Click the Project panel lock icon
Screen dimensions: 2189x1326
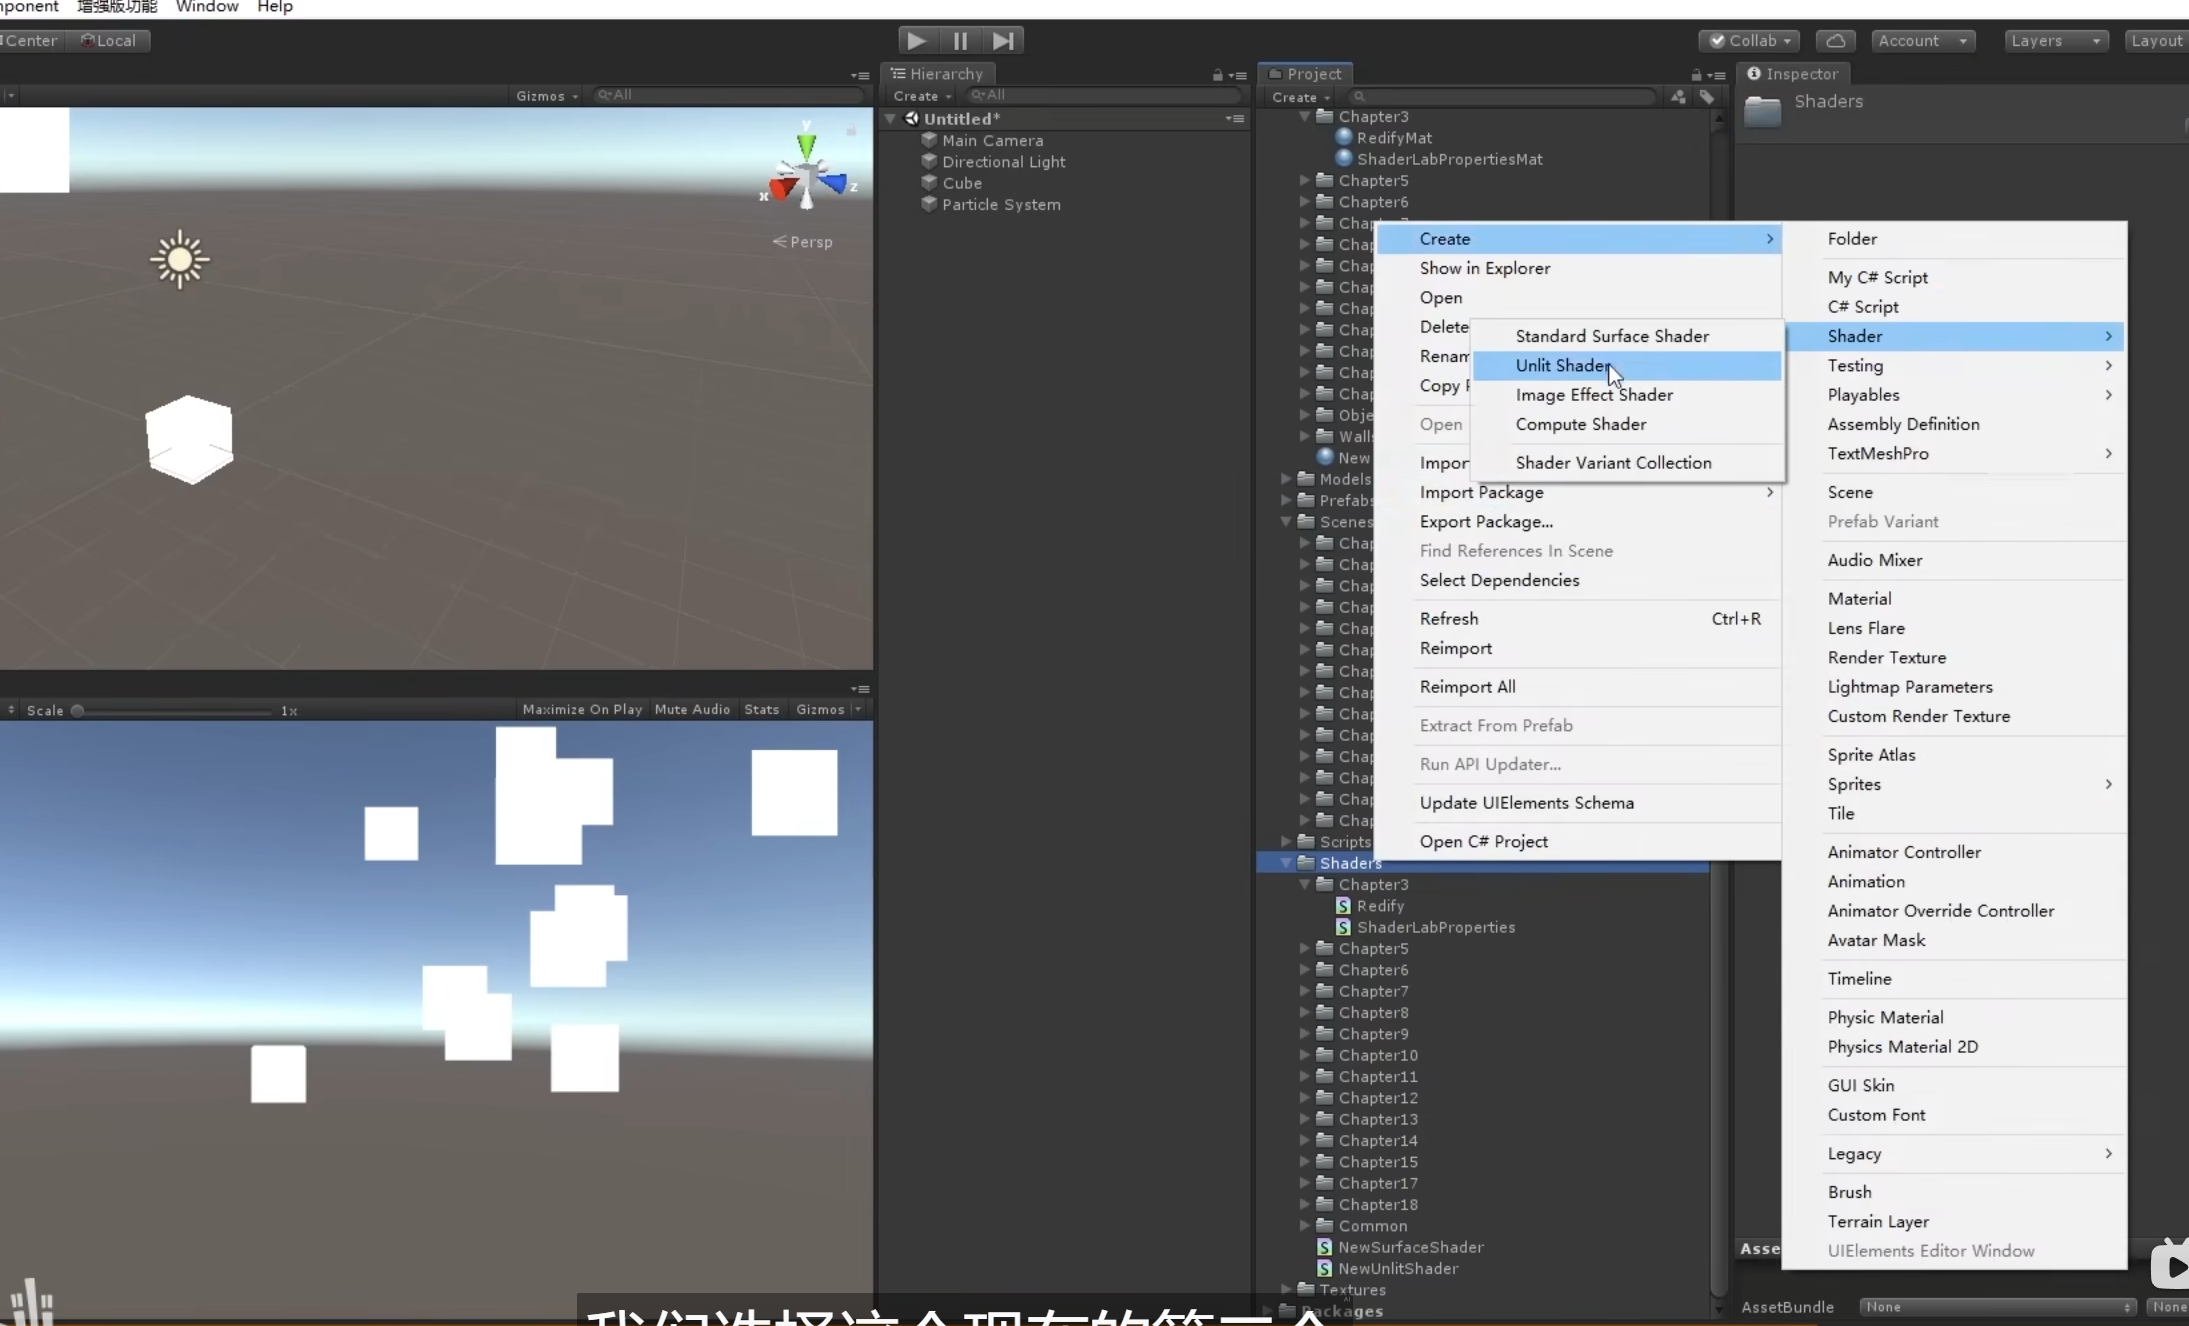click(1696, 75)
